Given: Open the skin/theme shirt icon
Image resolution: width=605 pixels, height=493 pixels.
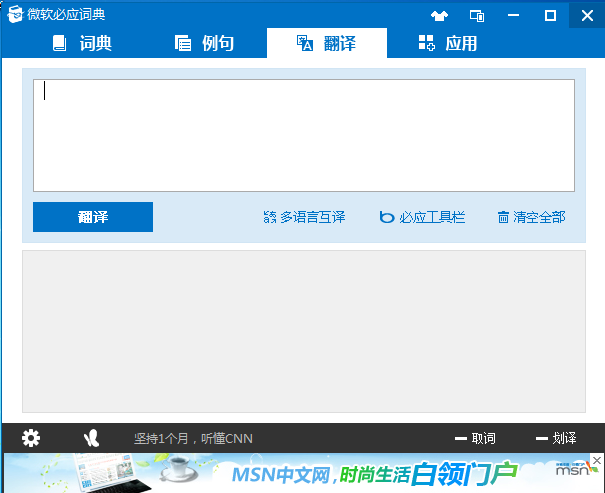Looking at the screenshot, I should pos(439,16).
